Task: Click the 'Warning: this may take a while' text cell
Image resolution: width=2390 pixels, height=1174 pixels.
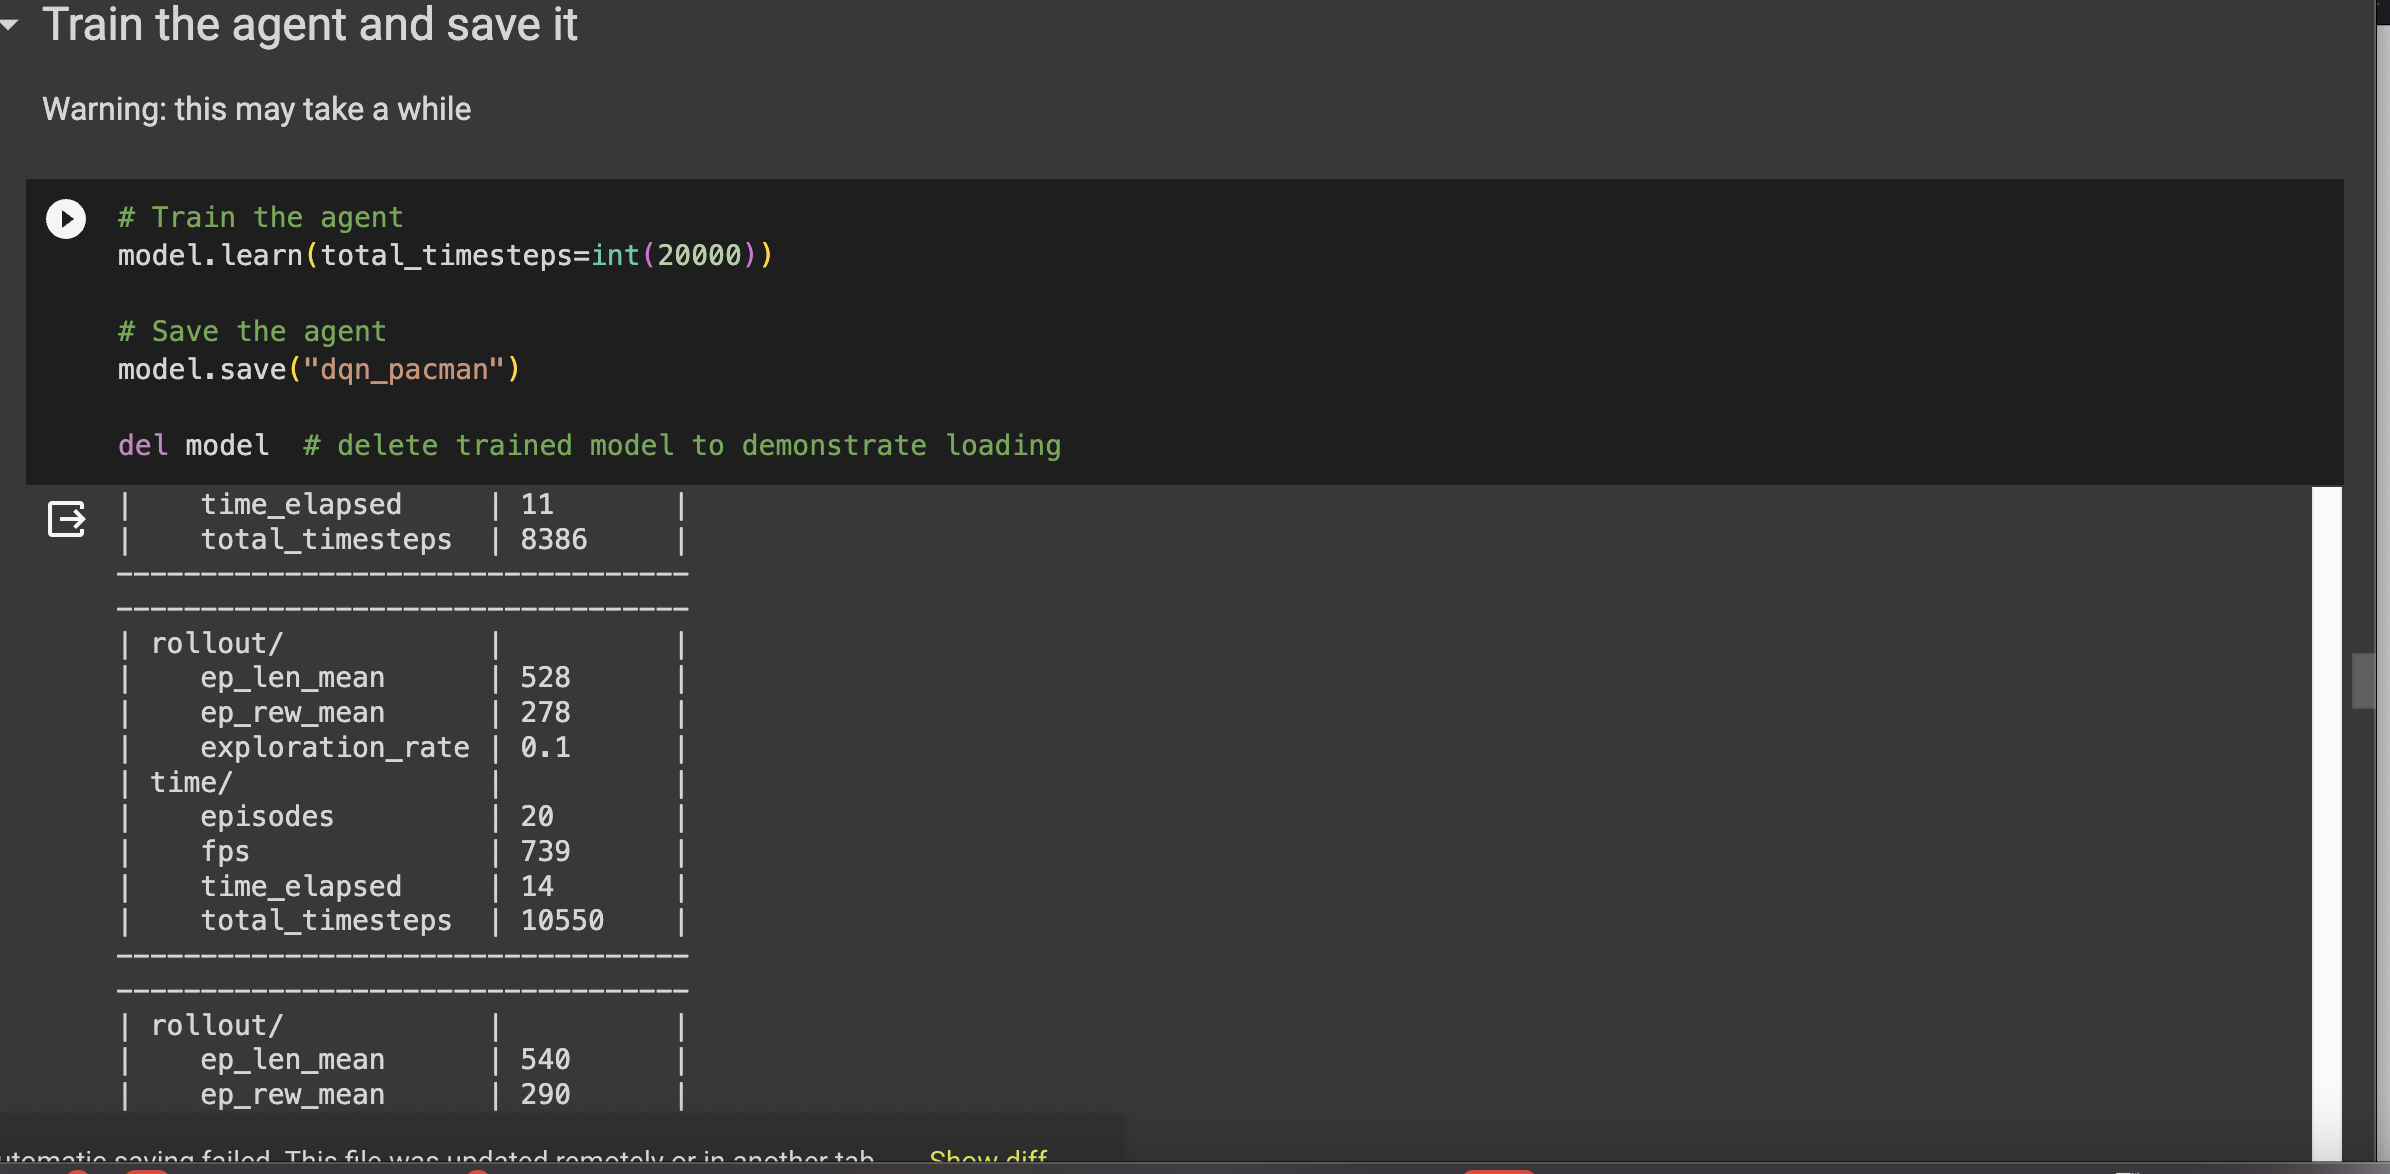Action: coord(256,109)
